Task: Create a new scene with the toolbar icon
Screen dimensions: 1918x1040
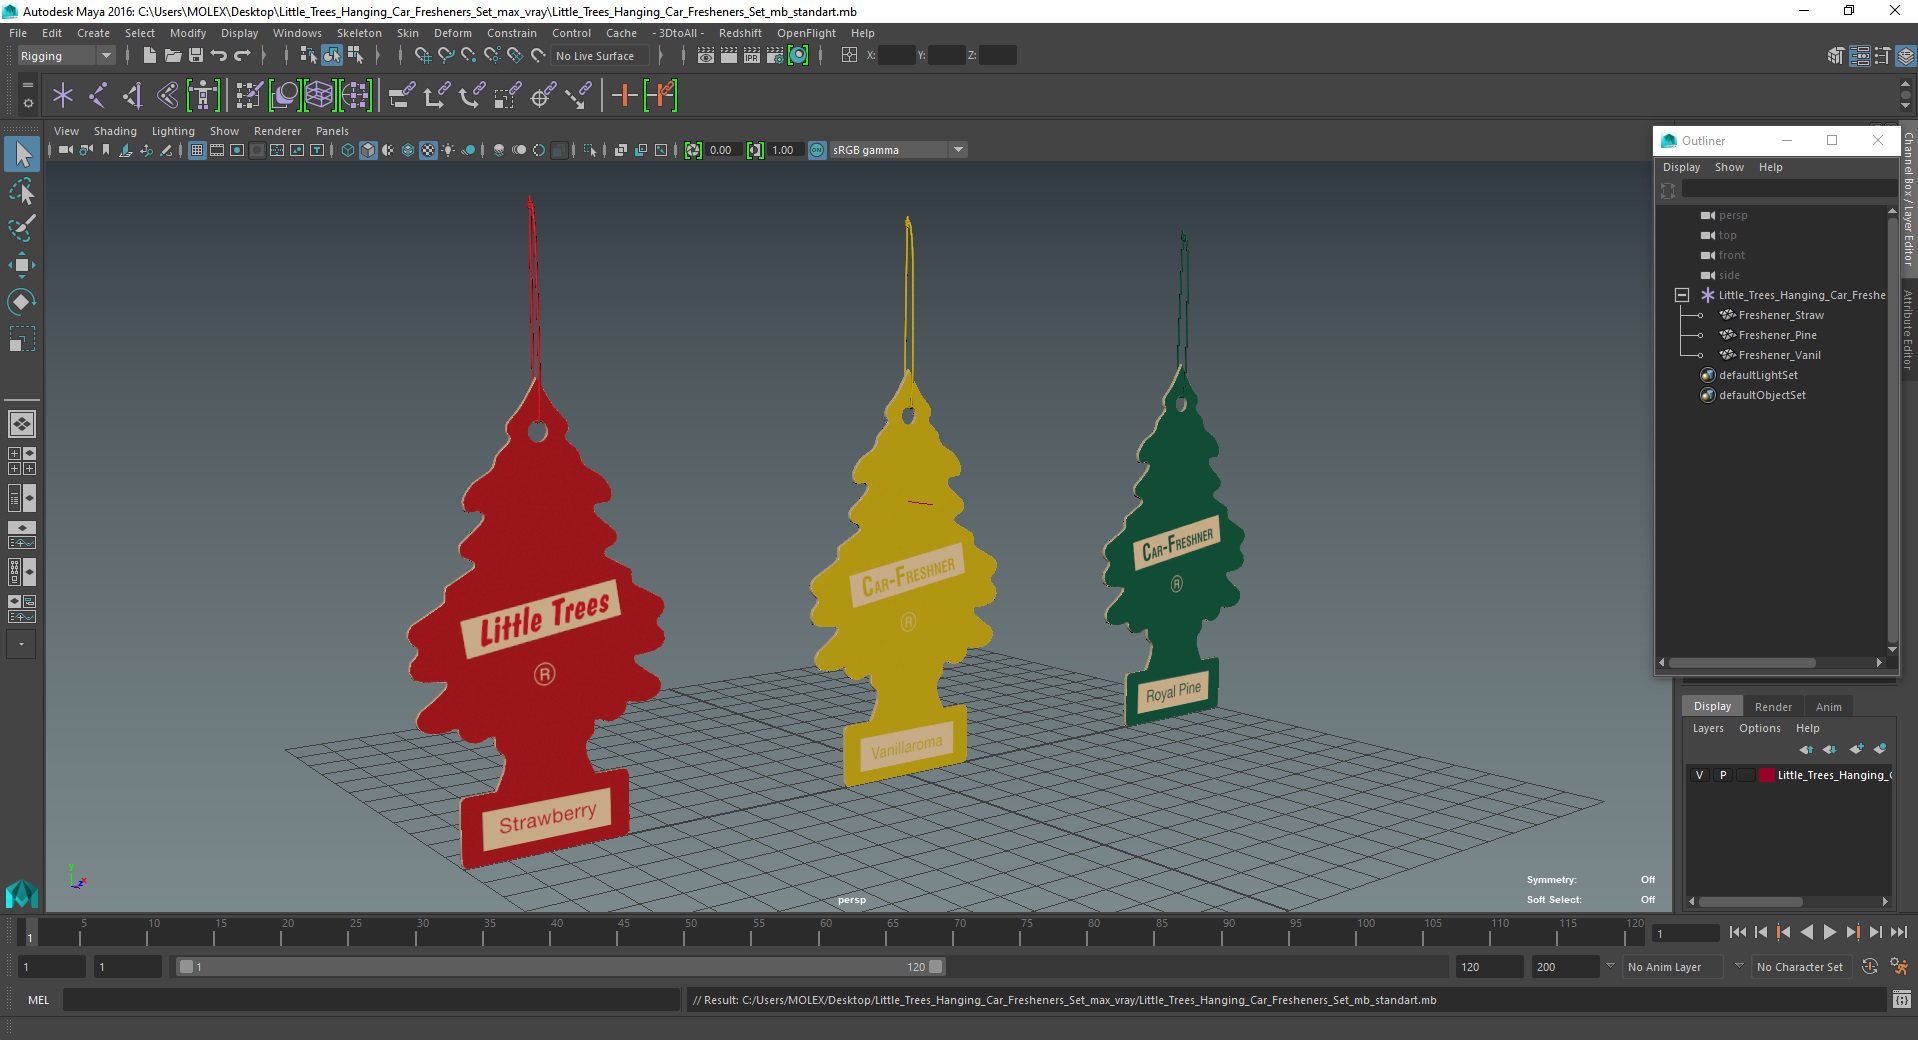Action: [x=149, y=56]
